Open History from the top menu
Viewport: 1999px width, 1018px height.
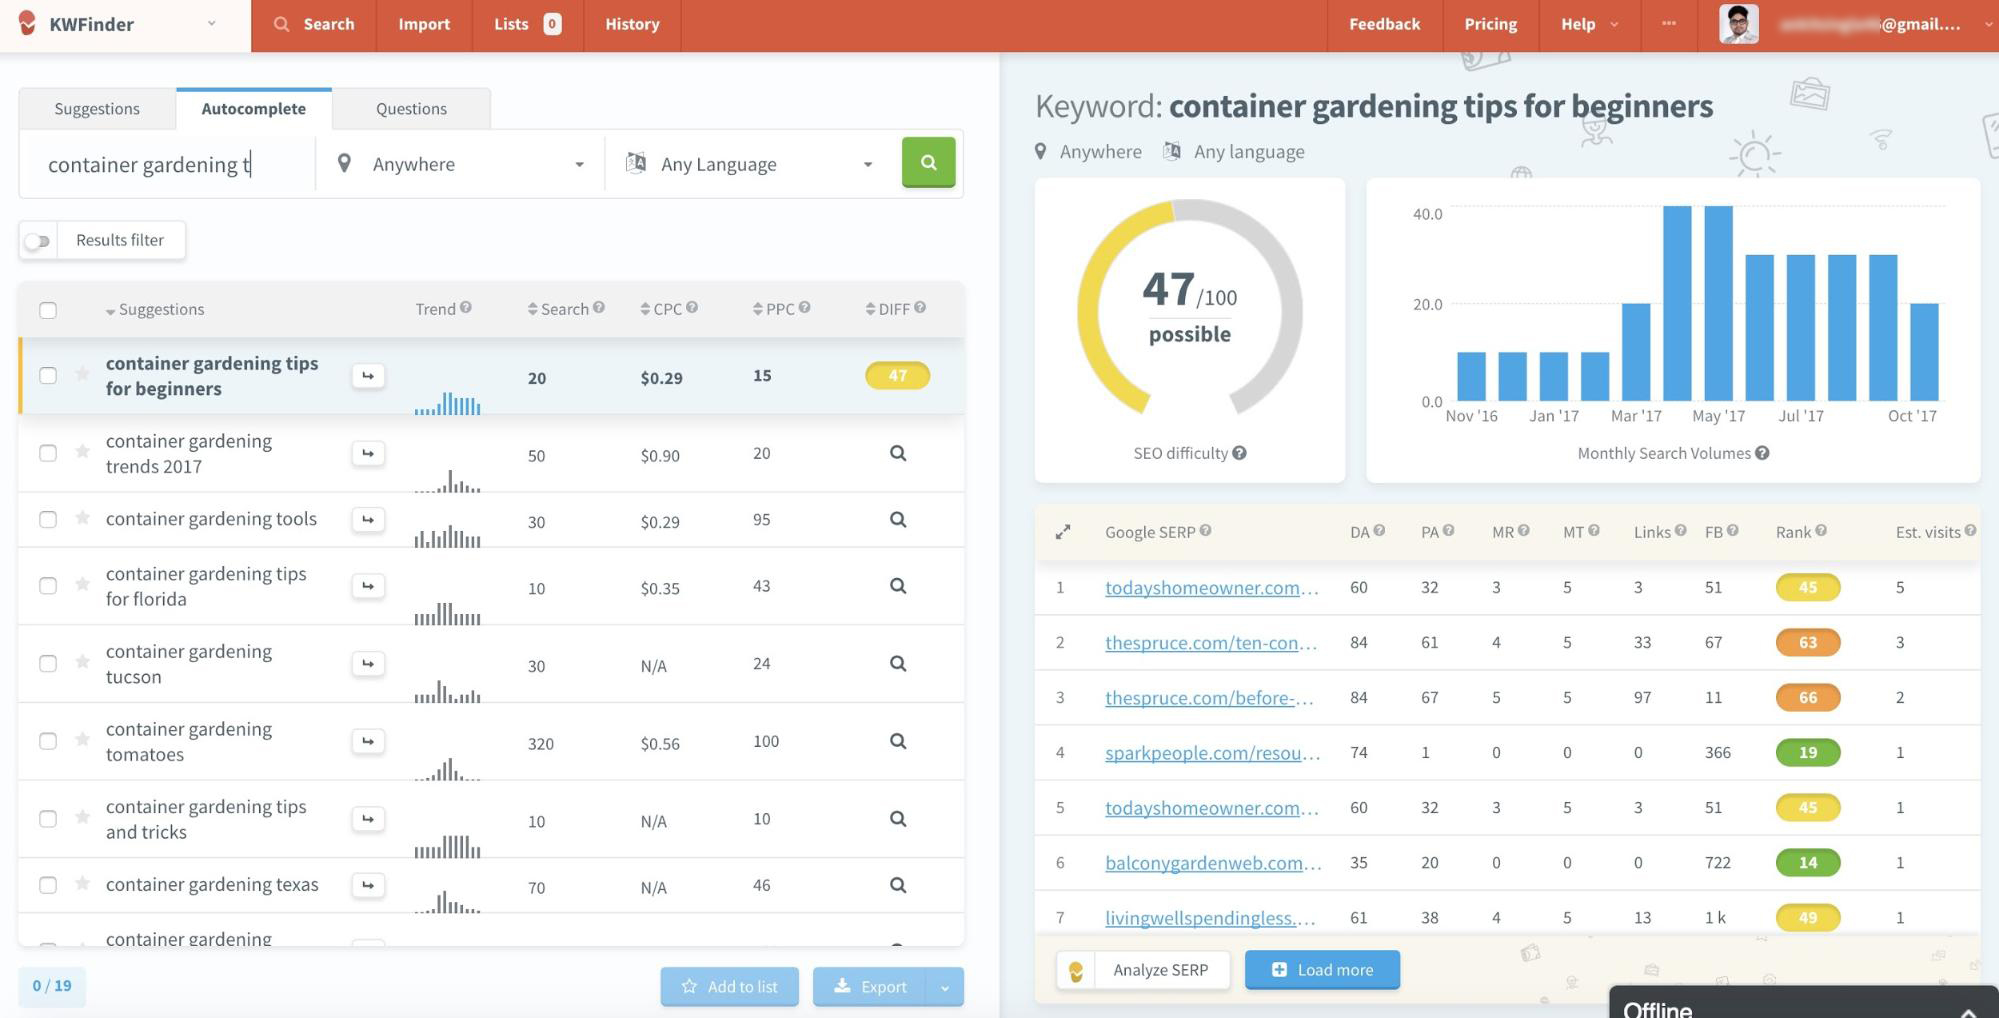[x=631, y=24]
